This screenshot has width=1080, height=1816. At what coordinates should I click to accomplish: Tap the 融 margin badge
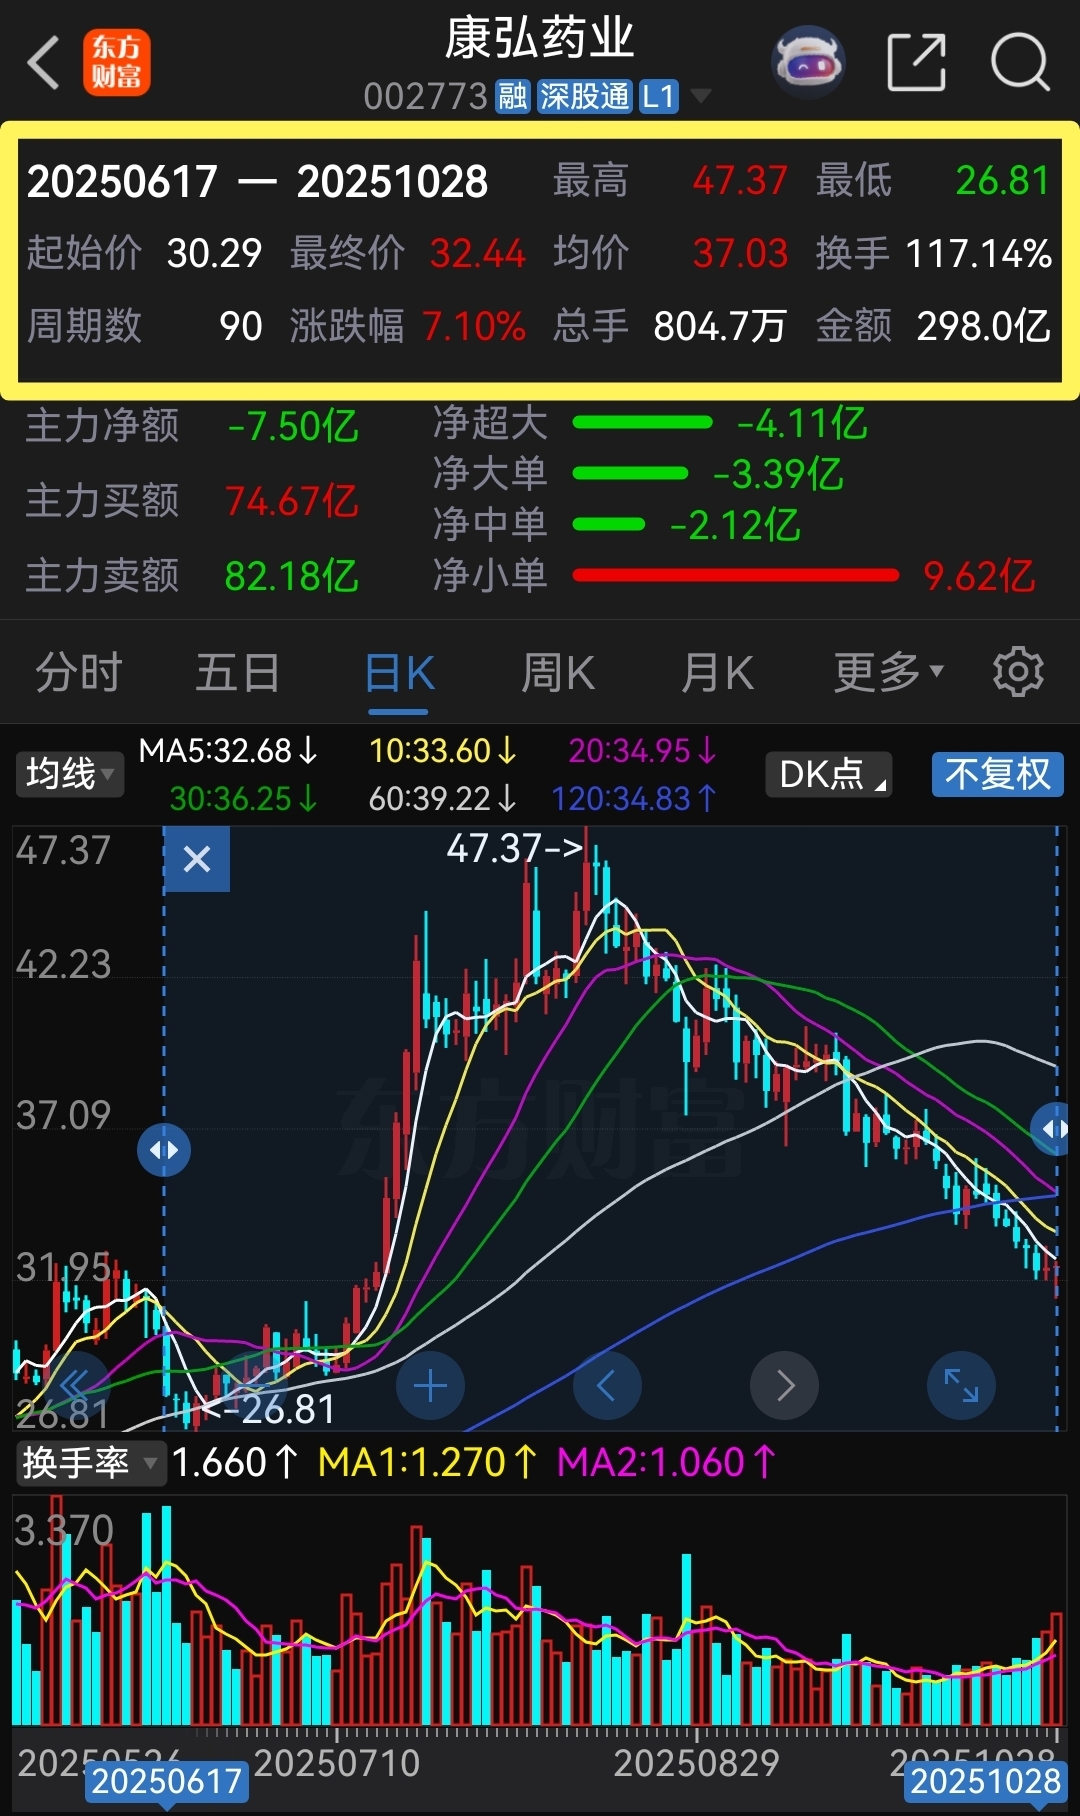point(513,96)
